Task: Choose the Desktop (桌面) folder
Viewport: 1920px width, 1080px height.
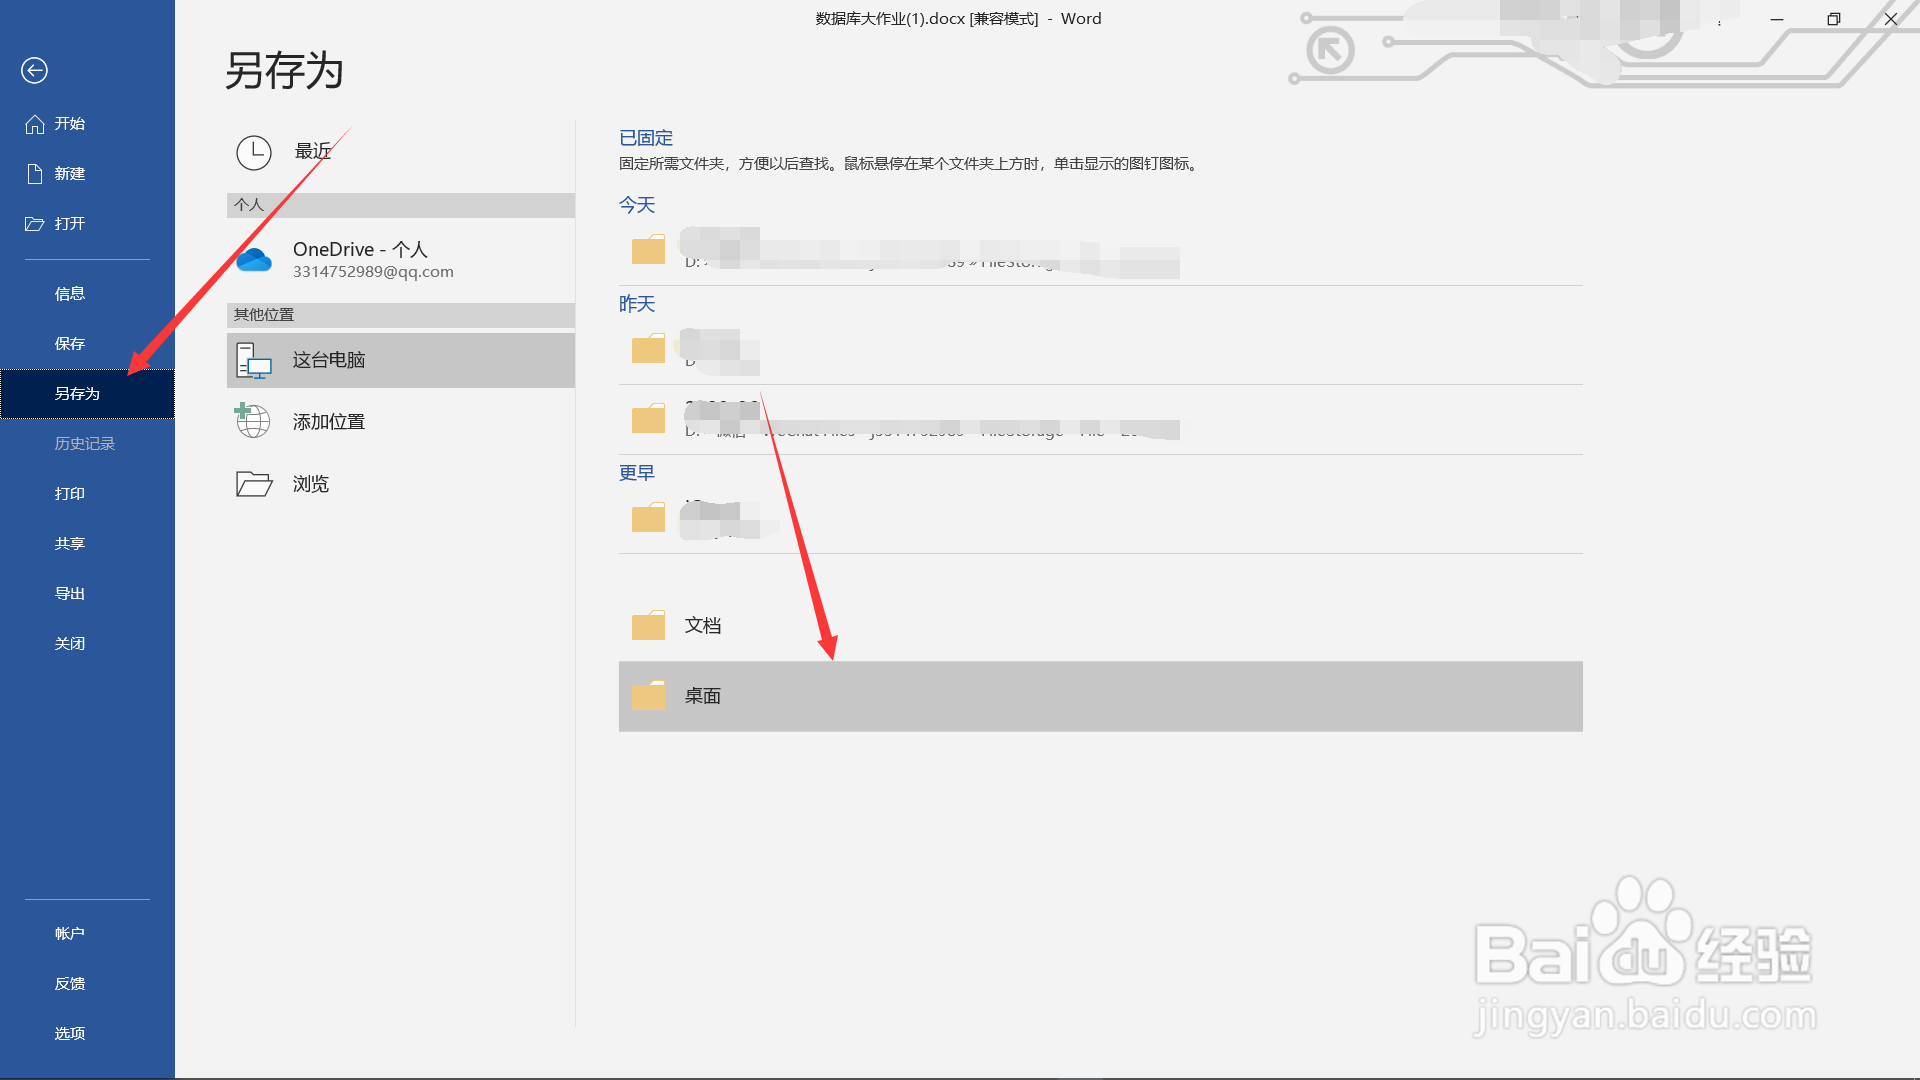Action: [703, 696]
